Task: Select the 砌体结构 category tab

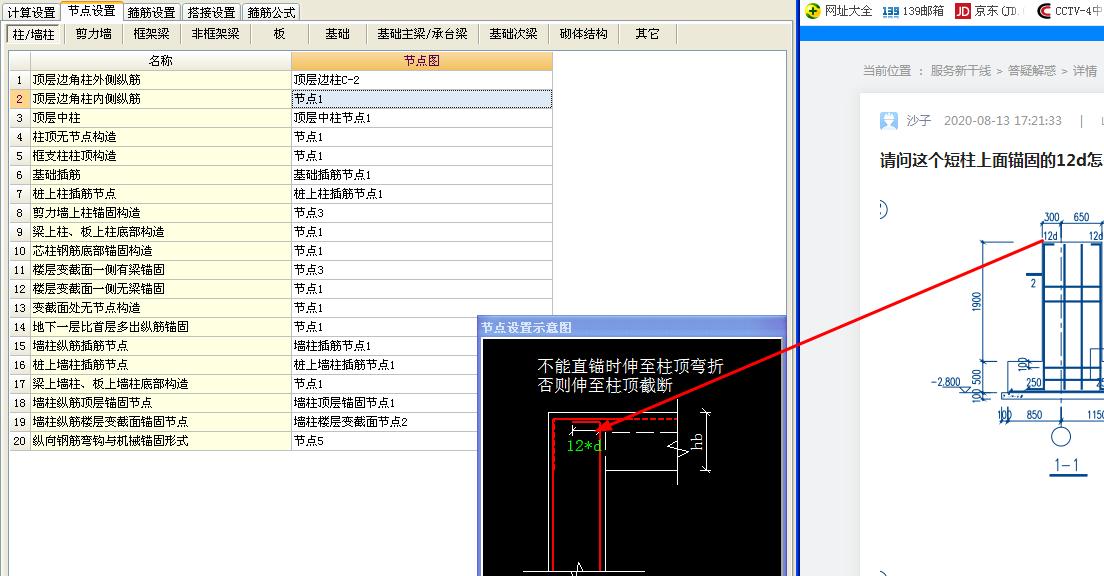Action: 584,34
